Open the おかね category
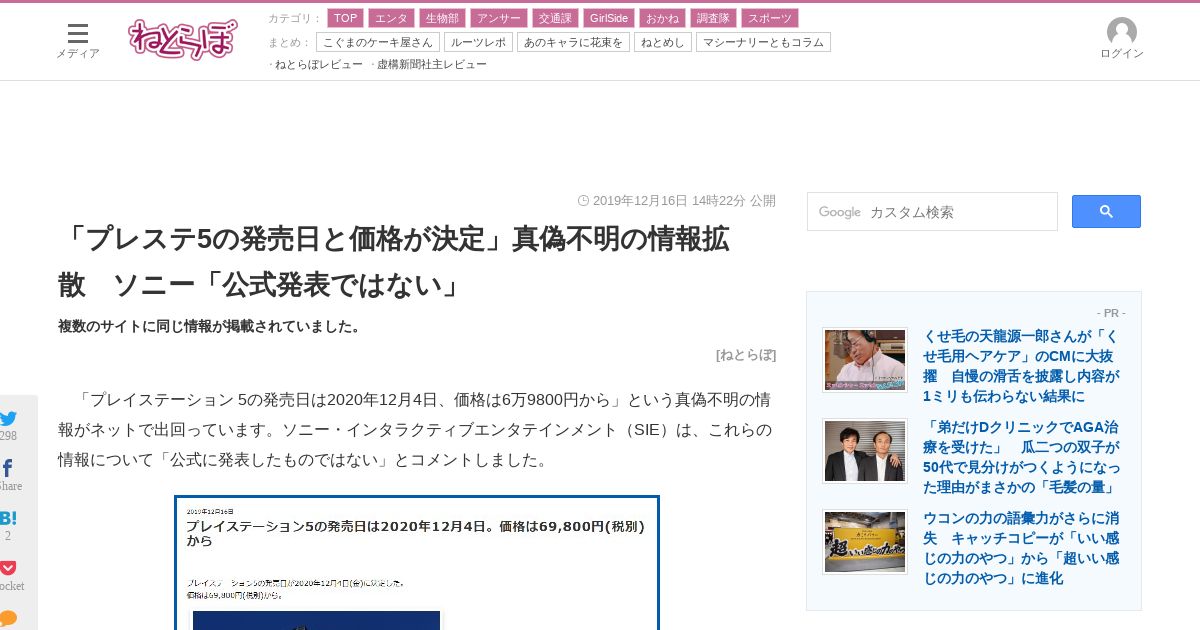1200x630 pixels. (662, 18)
